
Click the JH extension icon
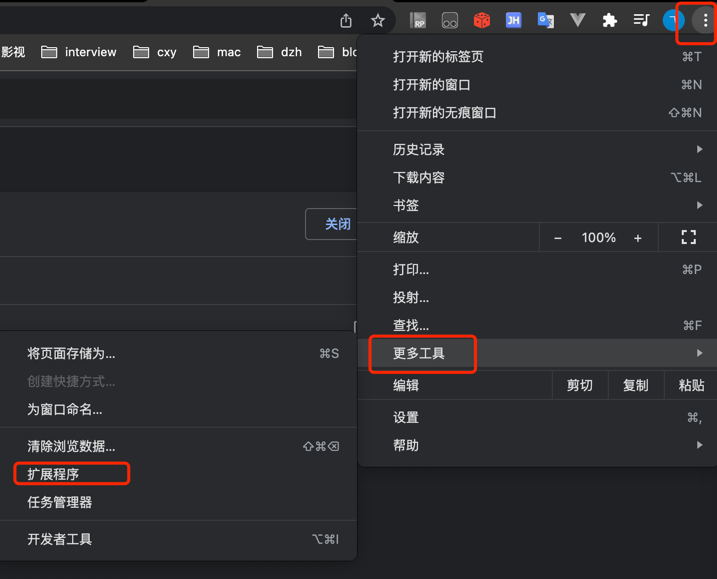[514, 20]
